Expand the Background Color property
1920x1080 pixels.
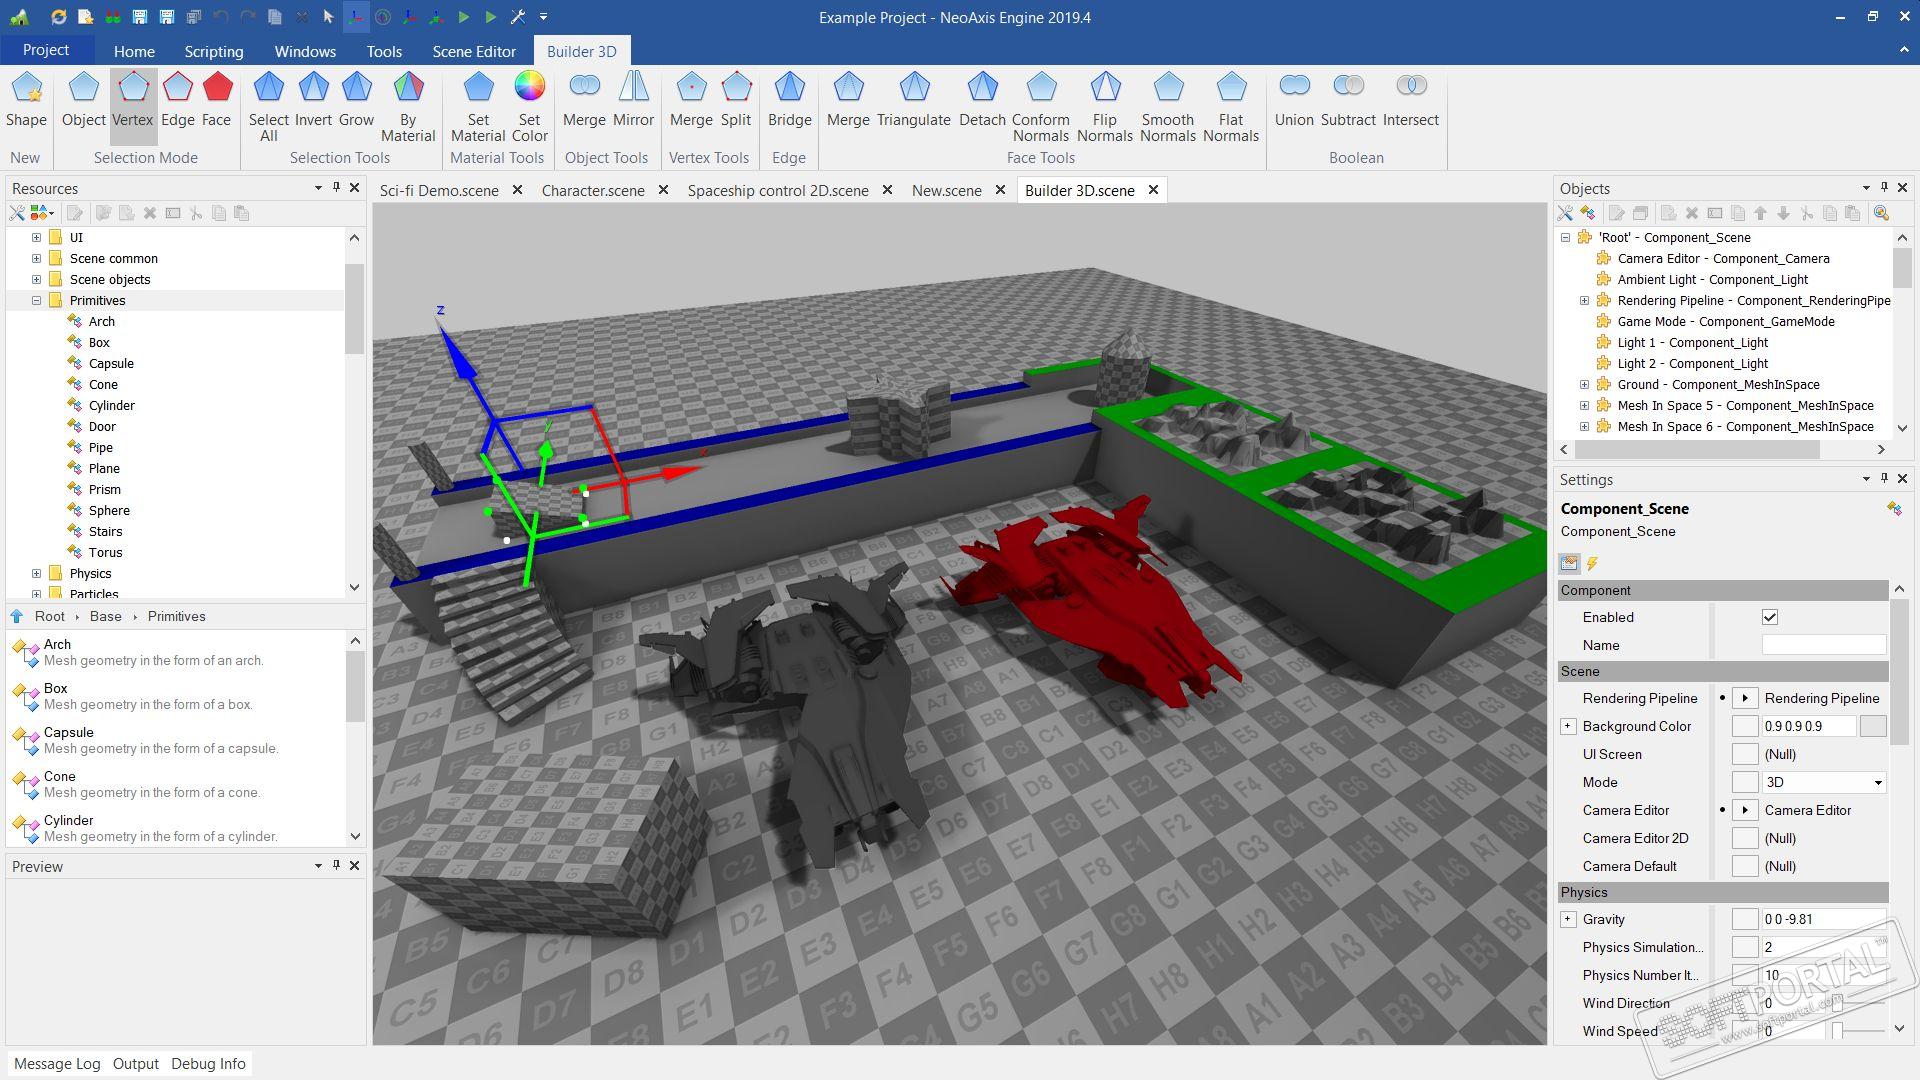click(1568, 726)
